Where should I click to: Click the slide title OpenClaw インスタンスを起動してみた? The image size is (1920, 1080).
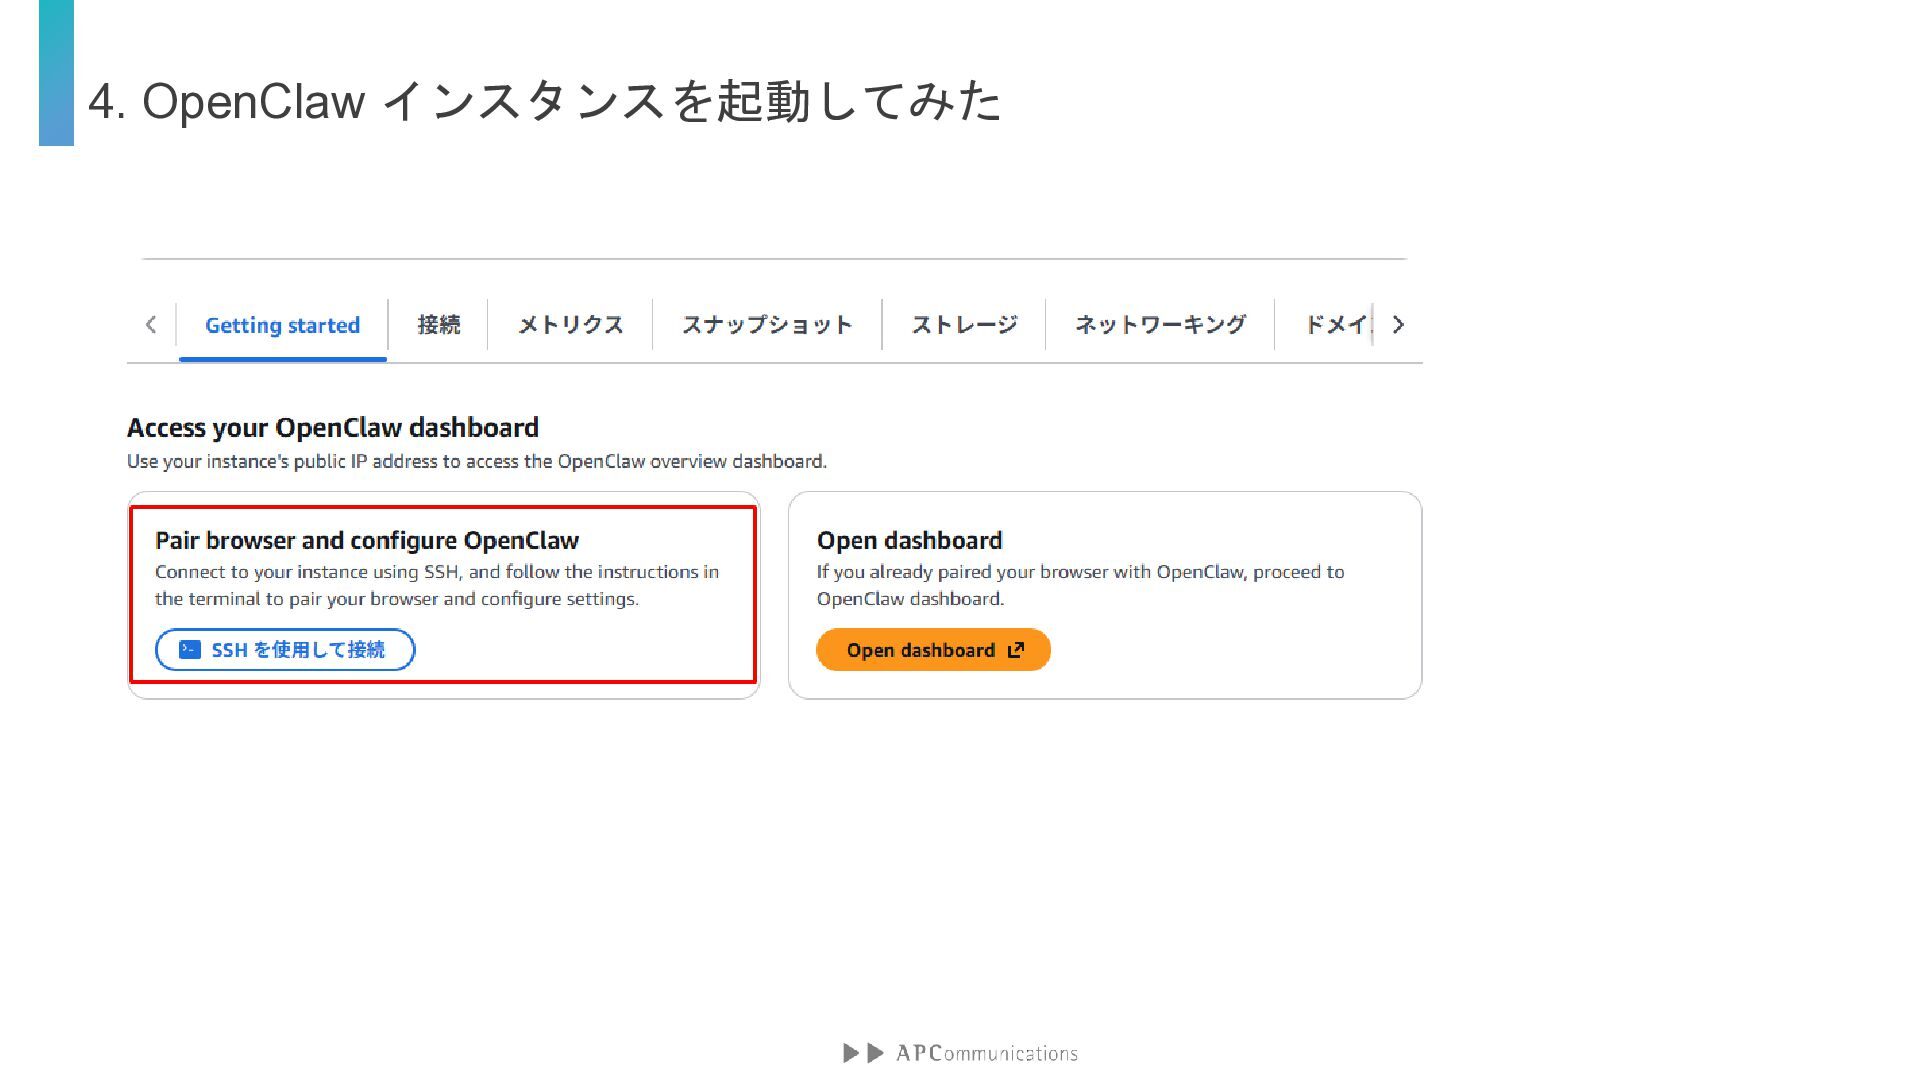(545, 101)
